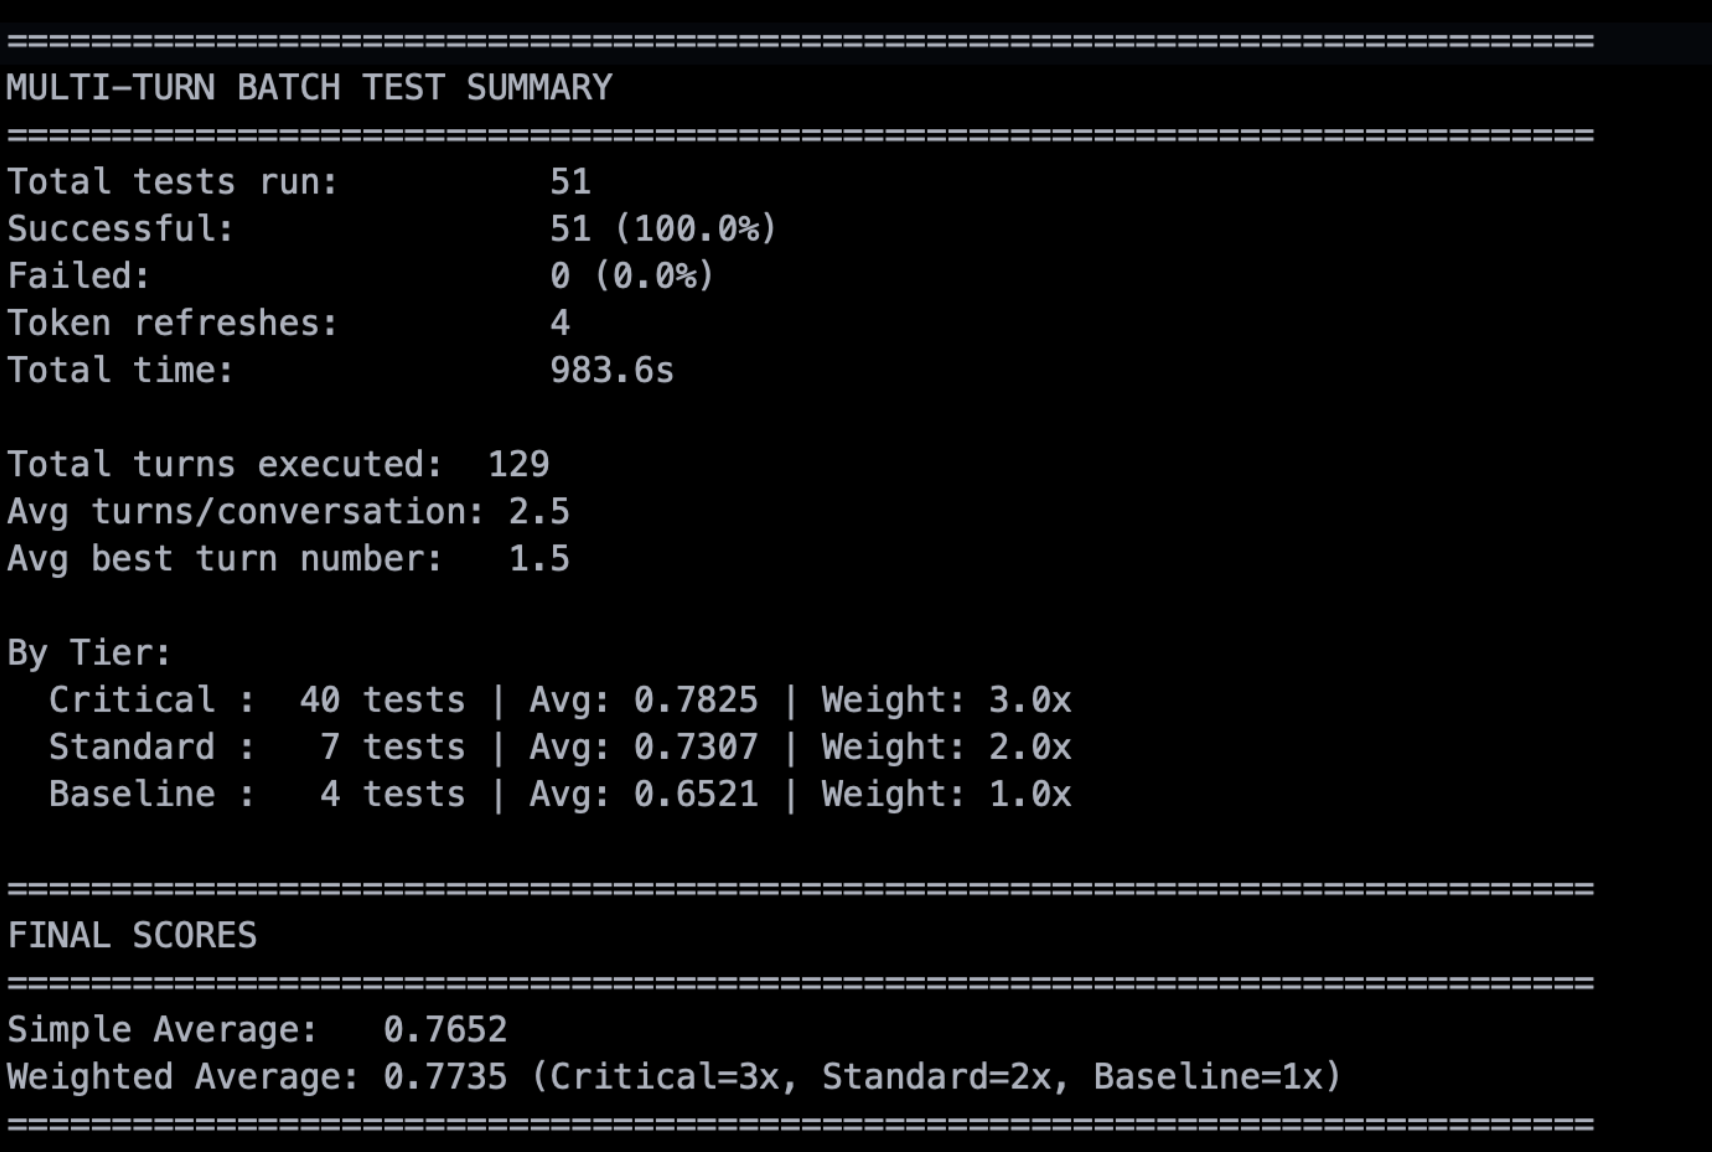The image size is (1712, 1152).
Task: Click the Weight: 2.0x text
Action: (946, 747)
